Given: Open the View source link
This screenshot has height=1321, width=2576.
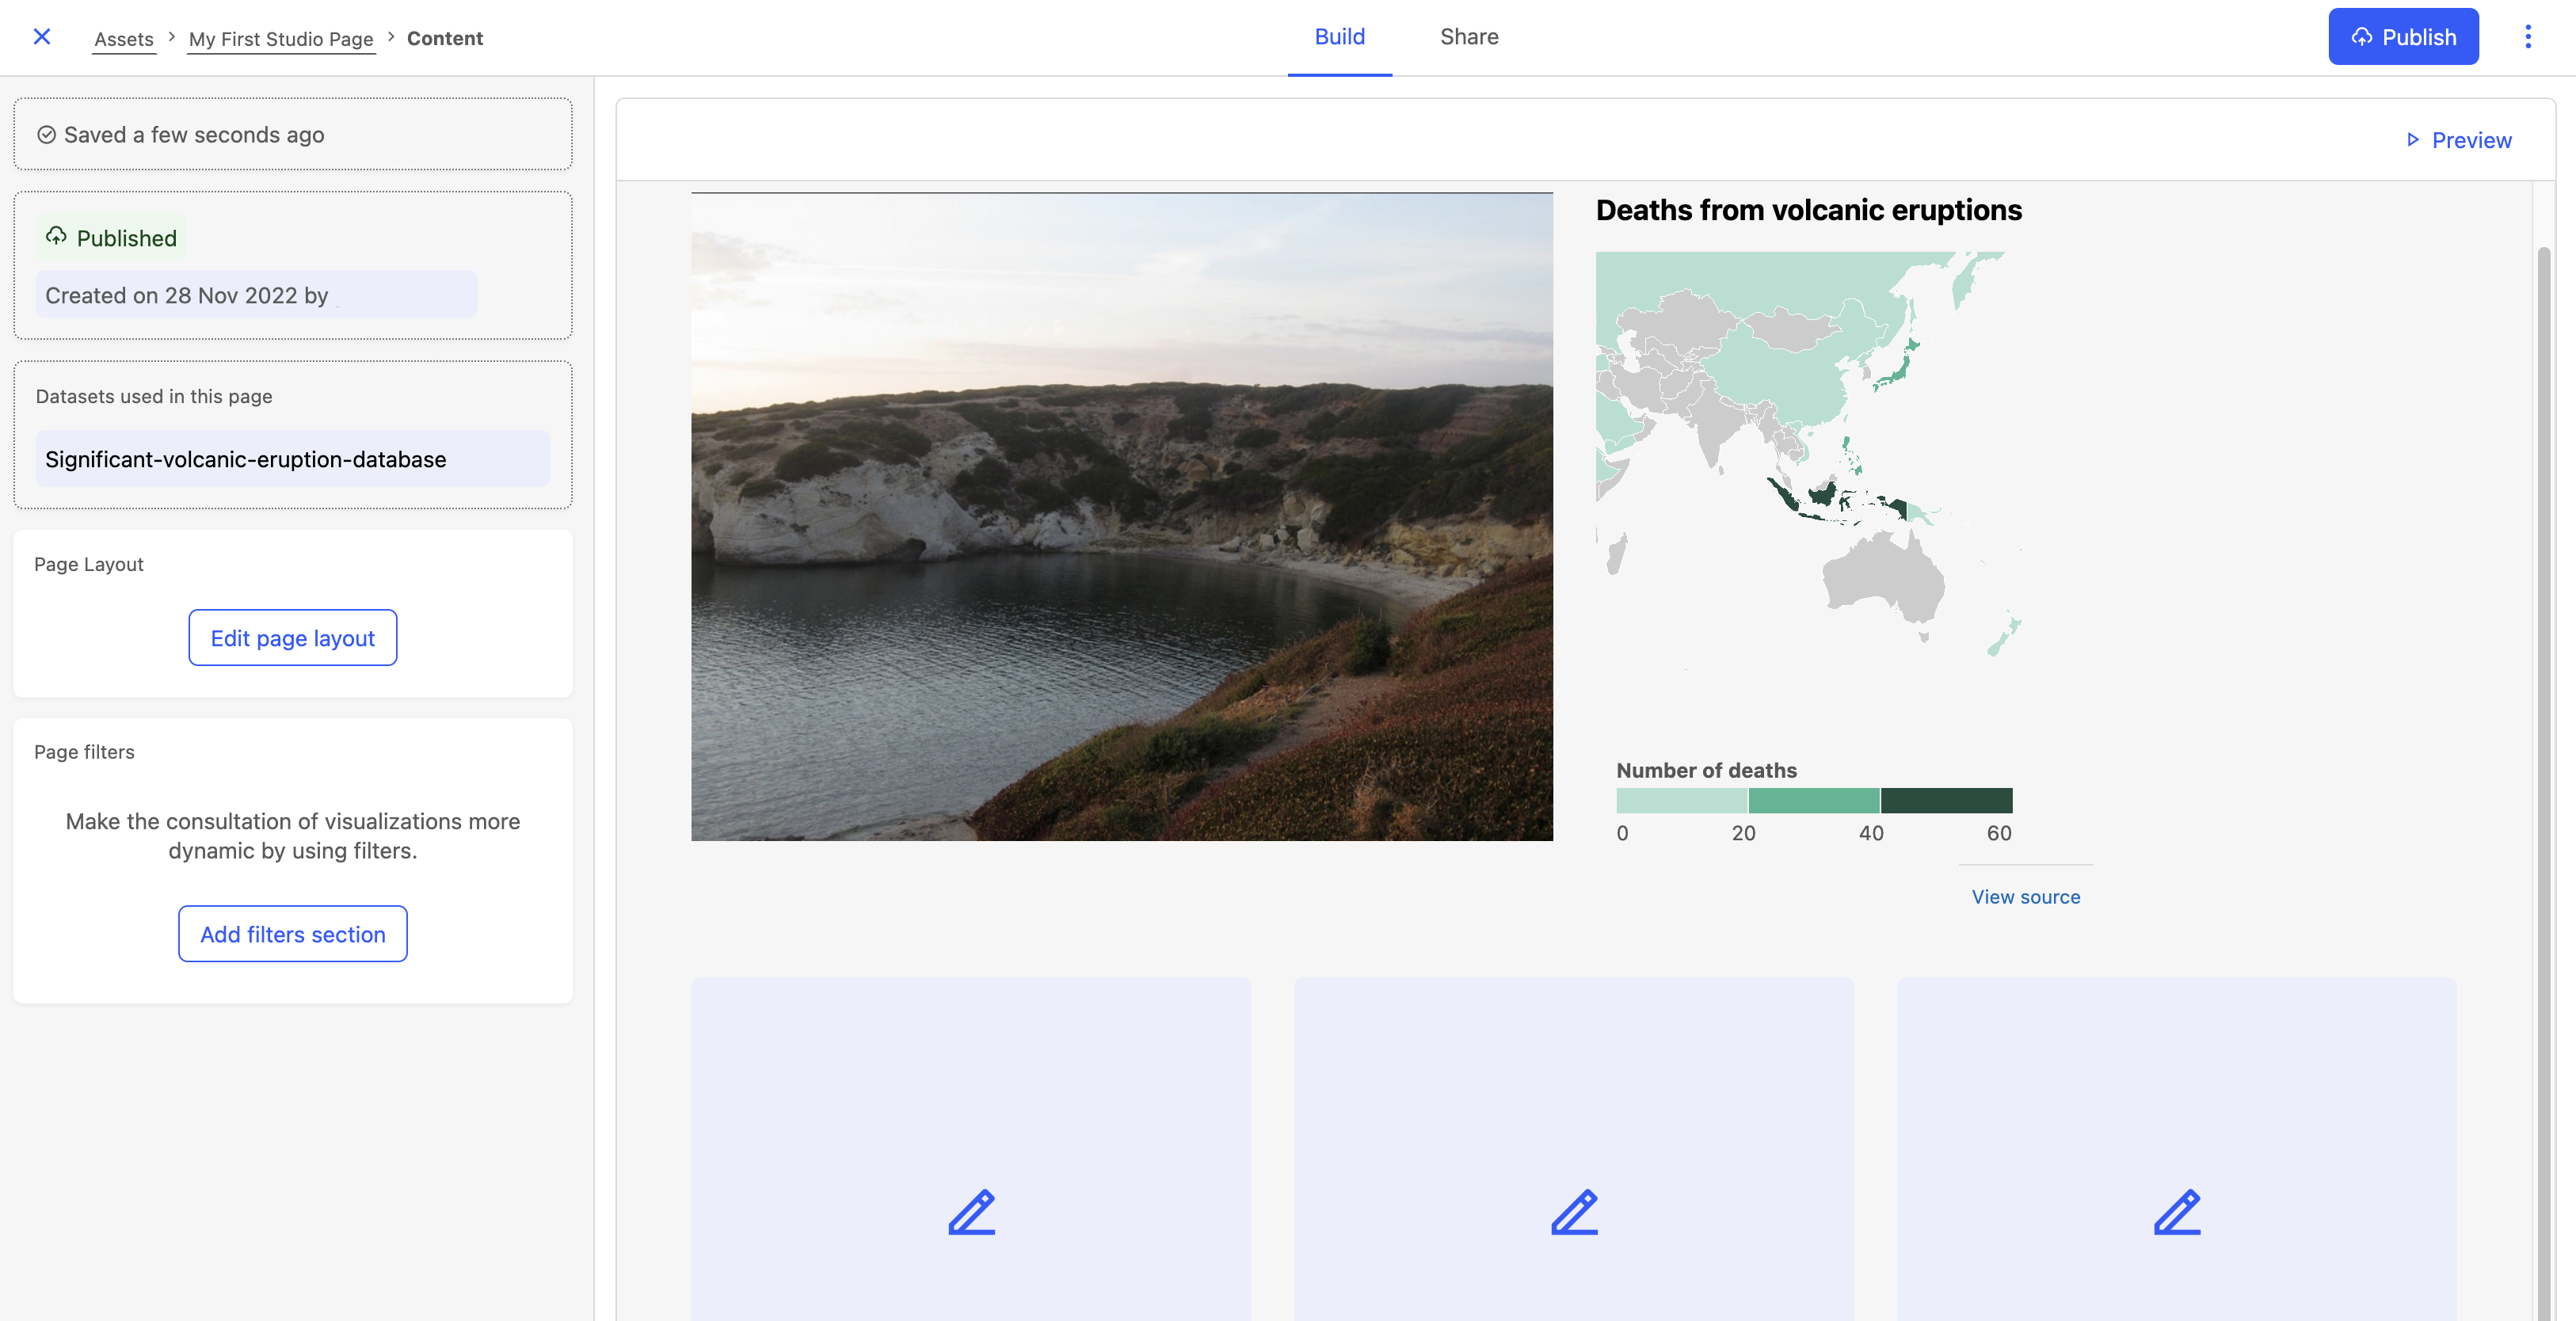Looking at the screenshot, I should [x=2025, y=897].
